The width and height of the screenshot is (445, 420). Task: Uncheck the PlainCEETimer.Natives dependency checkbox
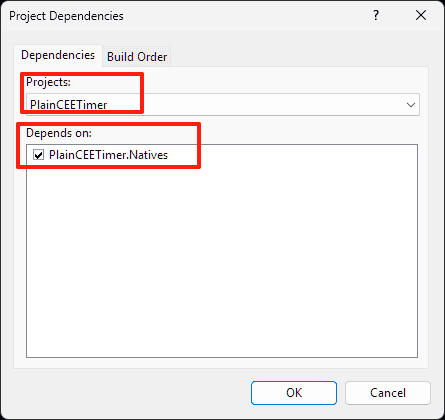38,155
